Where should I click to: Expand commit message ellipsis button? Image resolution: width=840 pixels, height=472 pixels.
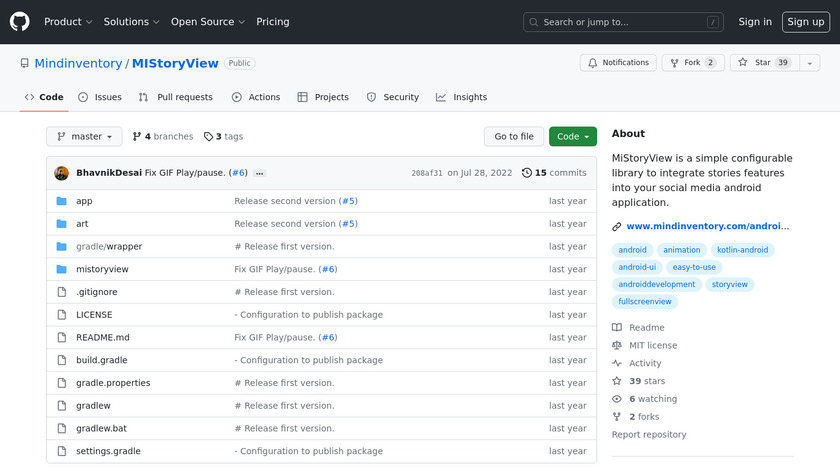(x=260, y=173)
